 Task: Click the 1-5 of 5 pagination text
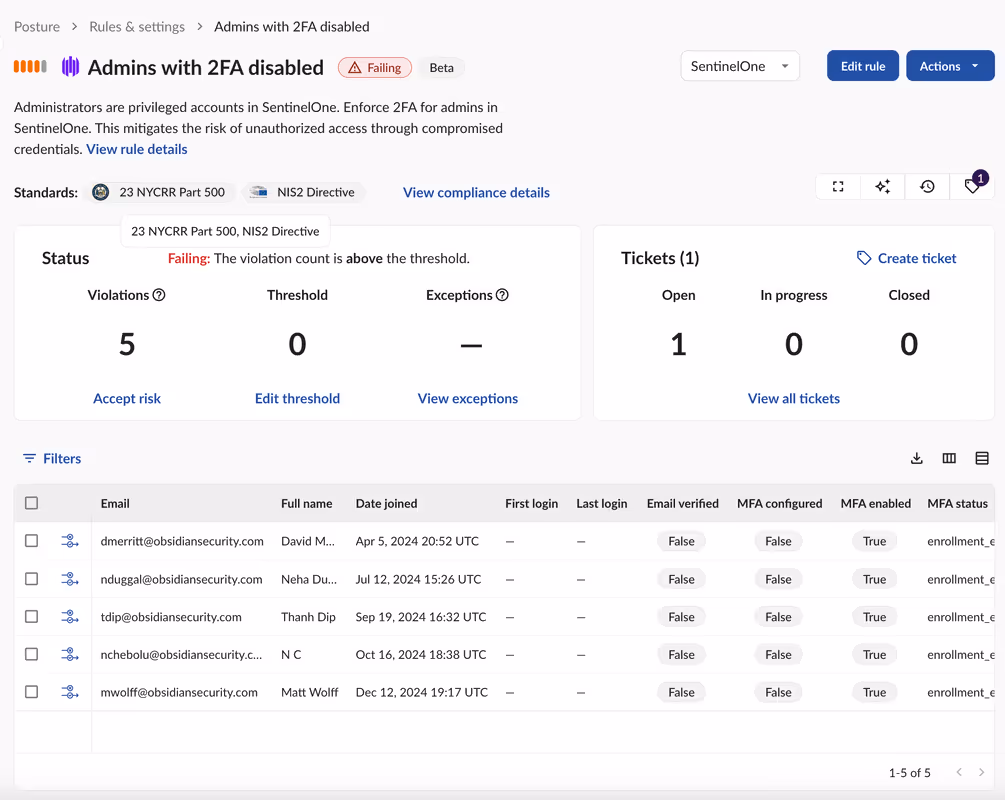click(909, 773)
